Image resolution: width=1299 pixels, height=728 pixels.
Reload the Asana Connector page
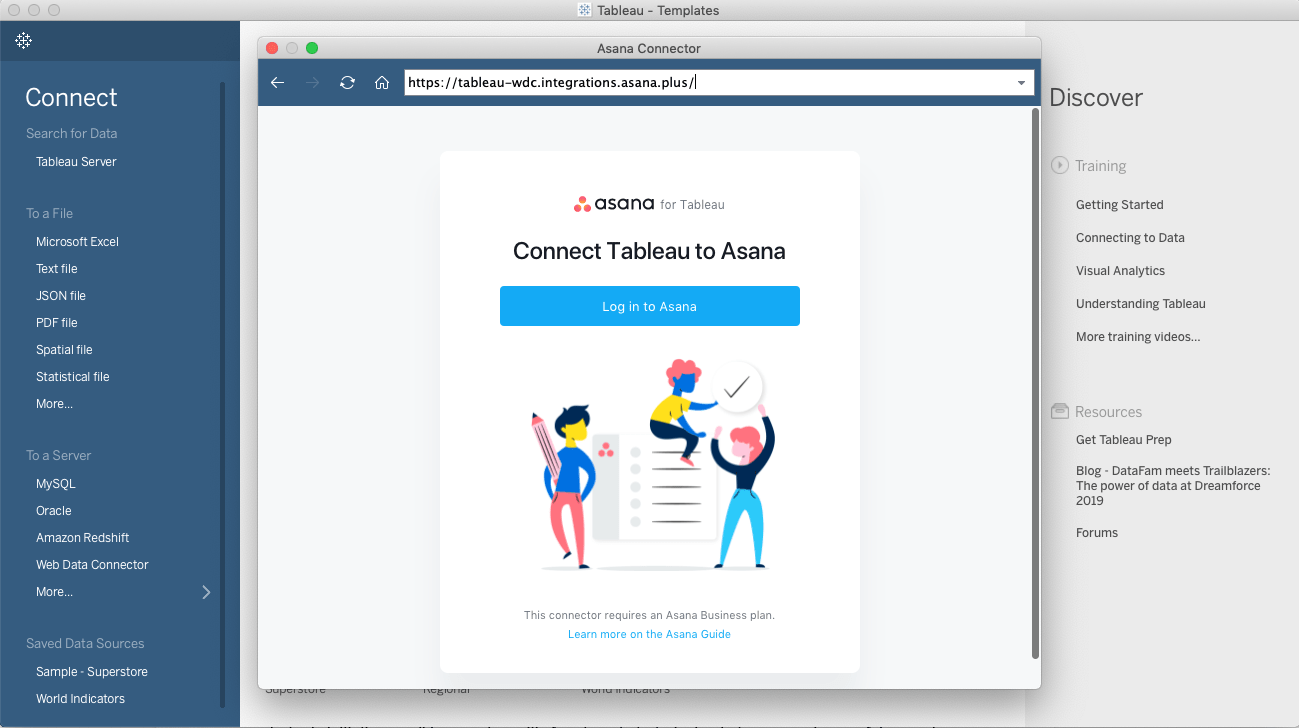[x=347, y=83]
